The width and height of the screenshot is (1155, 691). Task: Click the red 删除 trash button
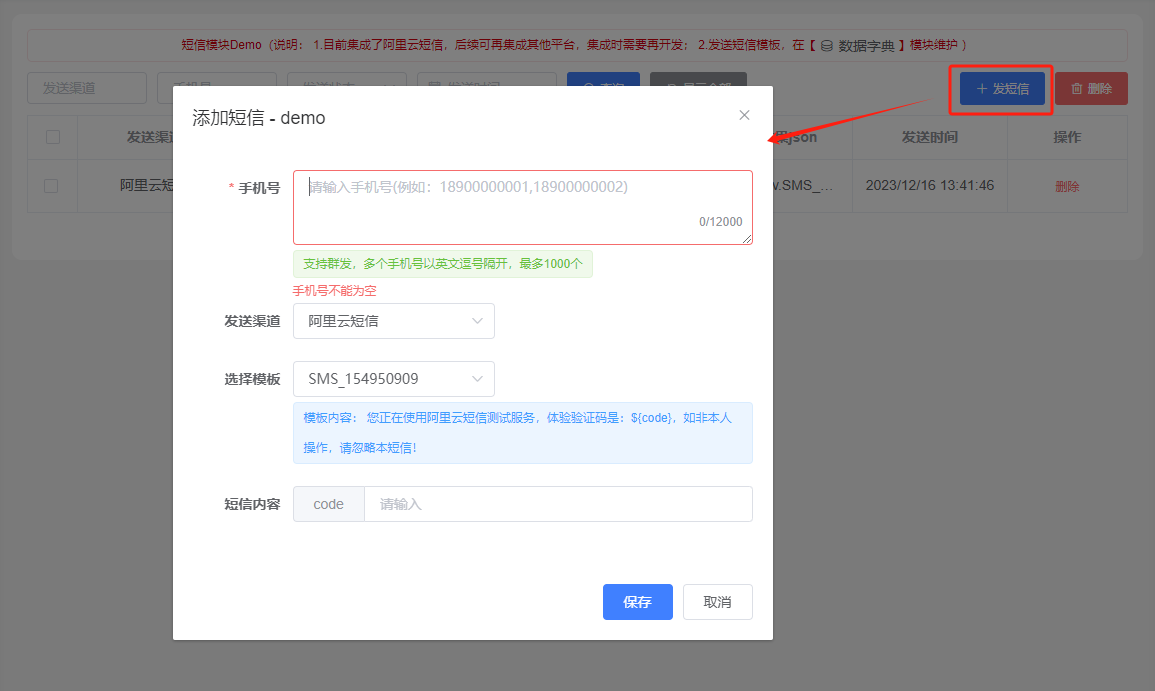pyautogui.click(x=1091, y=88)
